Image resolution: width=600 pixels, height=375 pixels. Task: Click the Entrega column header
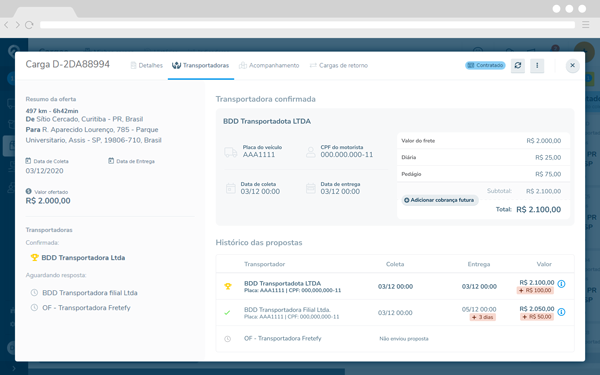coord(479,264)
